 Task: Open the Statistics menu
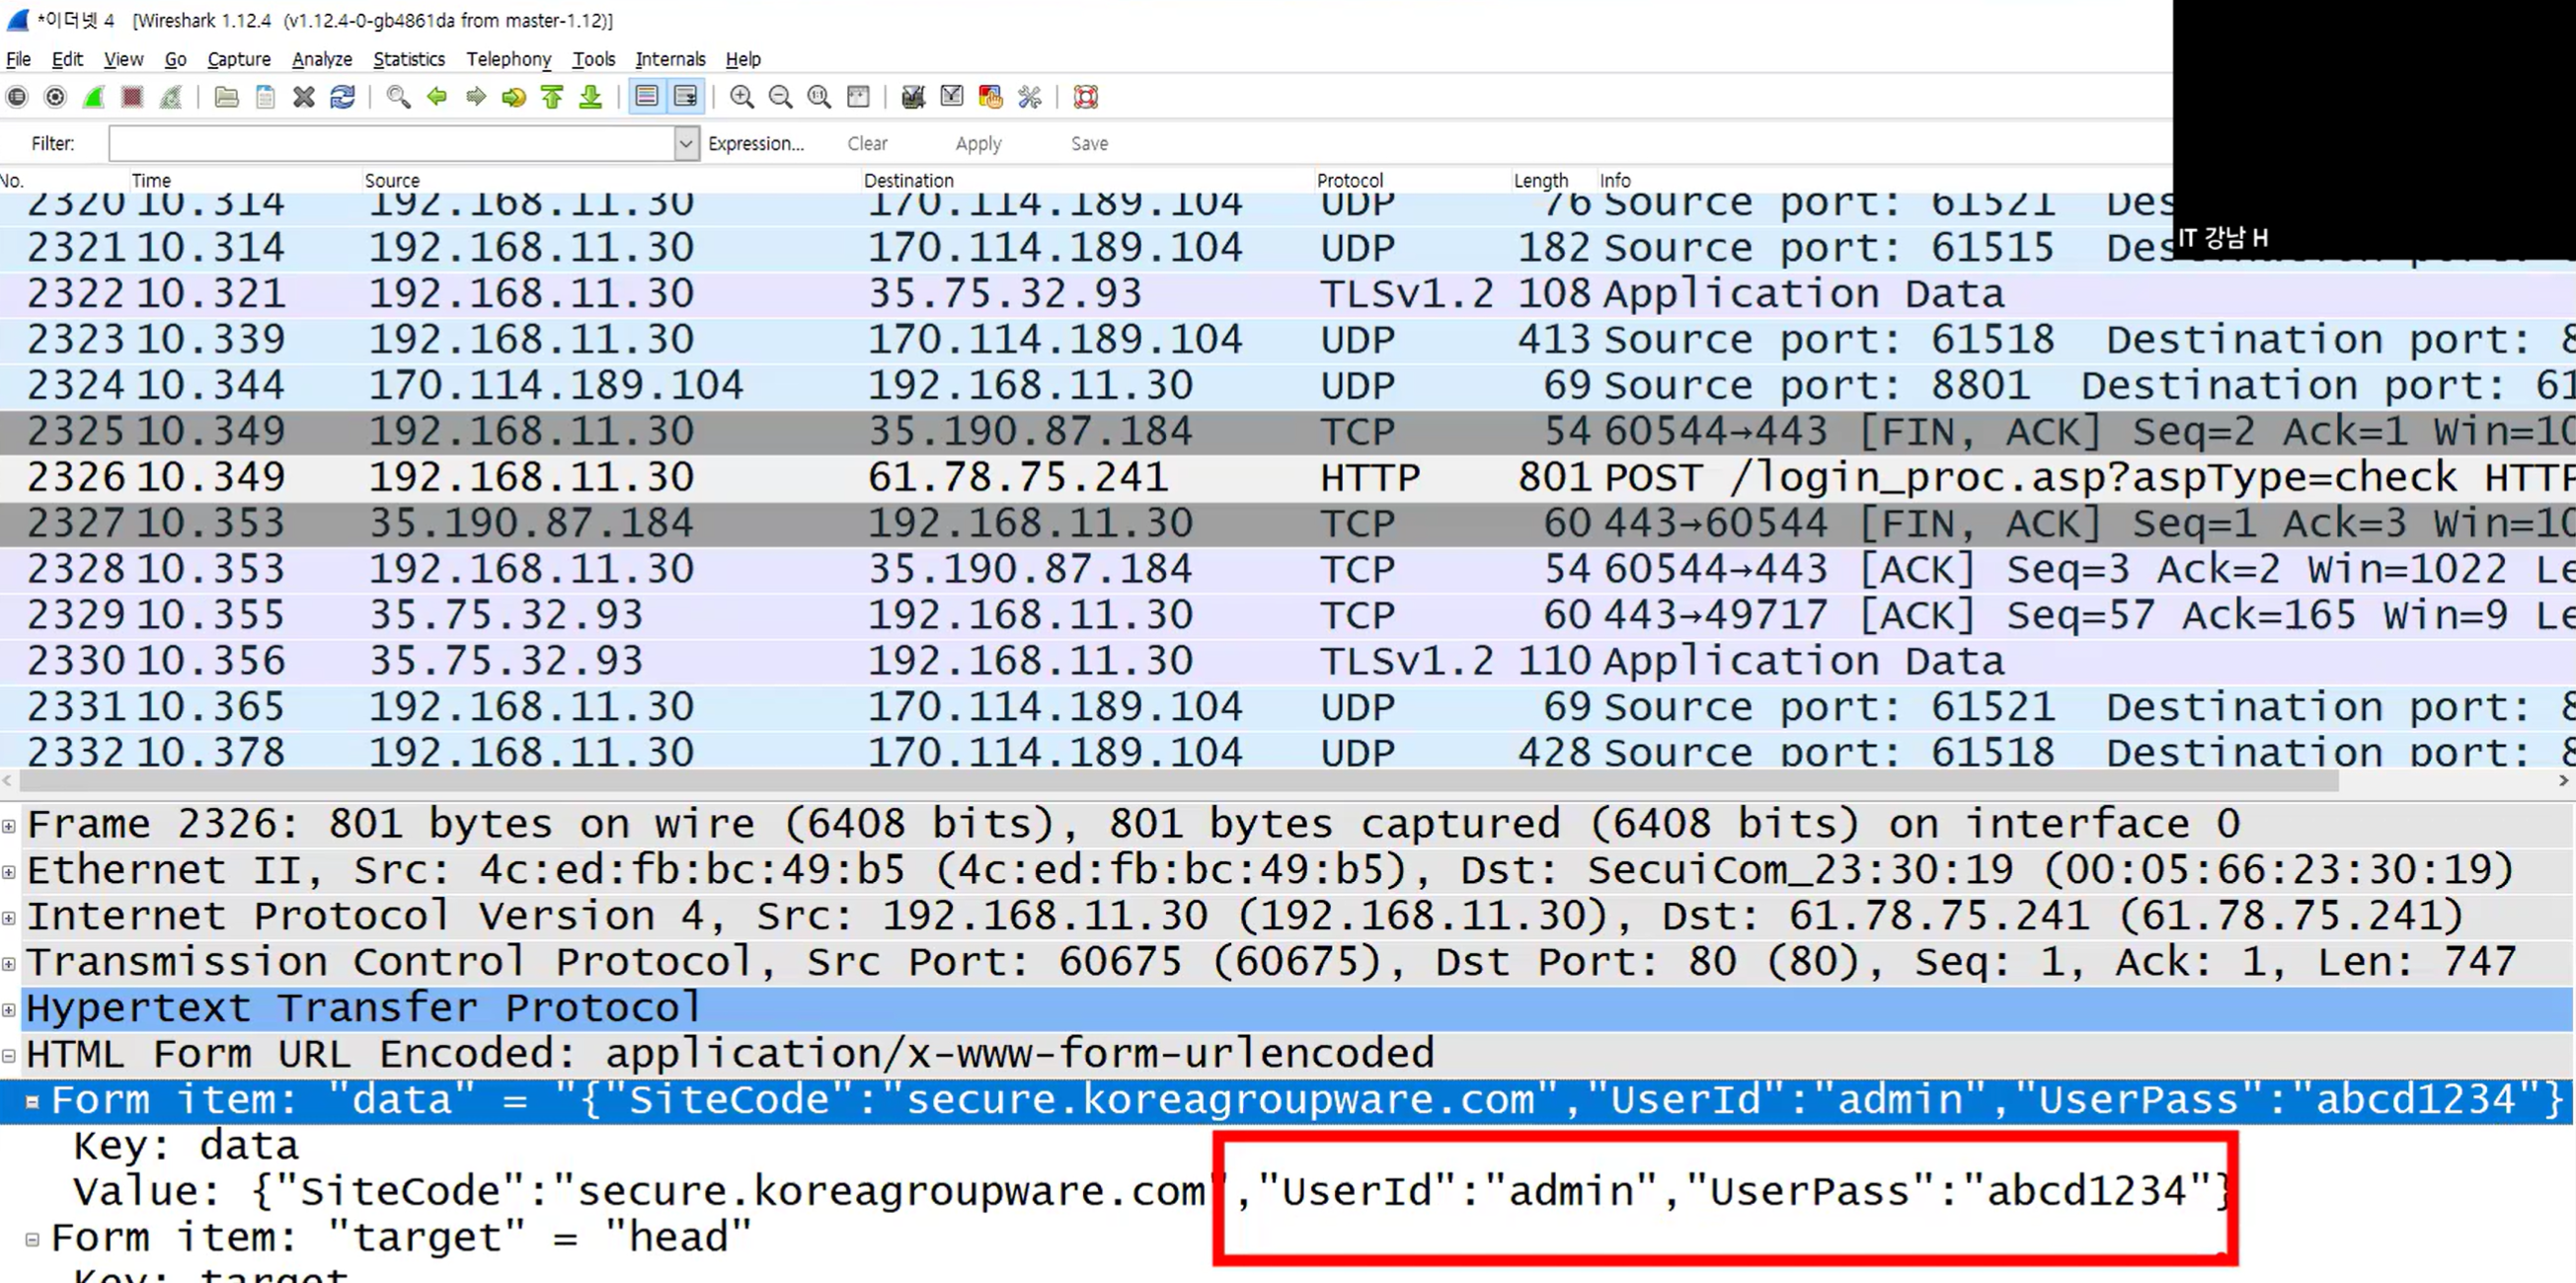pos(408,59)
